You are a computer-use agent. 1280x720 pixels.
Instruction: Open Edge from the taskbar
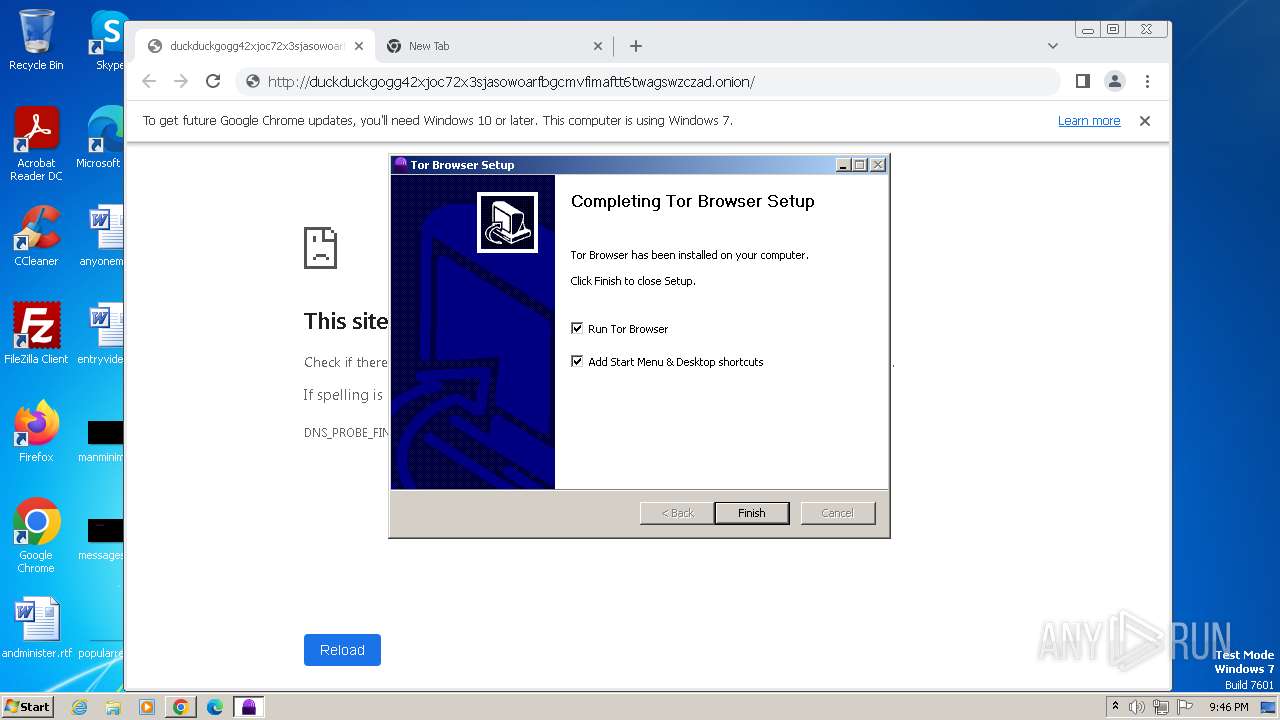pyautogui.click(x=215, y=707)
